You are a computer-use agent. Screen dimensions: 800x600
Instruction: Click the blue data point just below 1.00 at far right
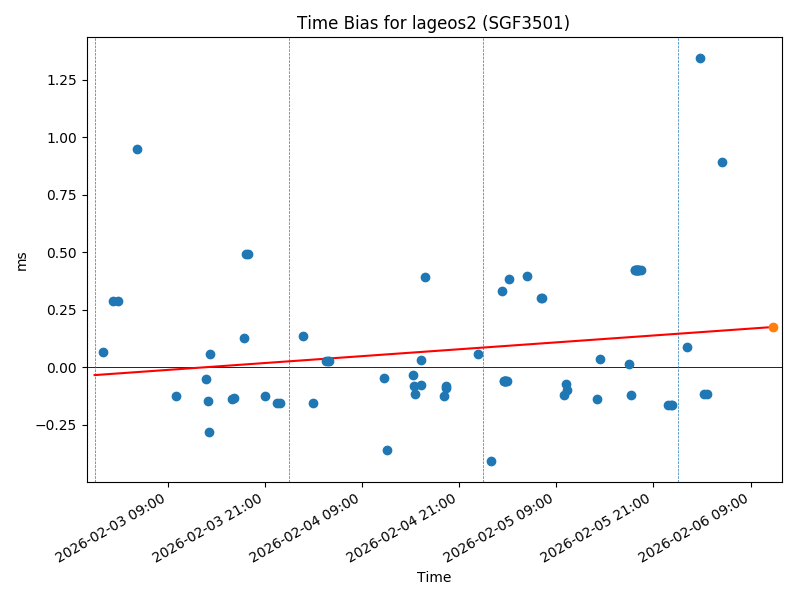722,162
